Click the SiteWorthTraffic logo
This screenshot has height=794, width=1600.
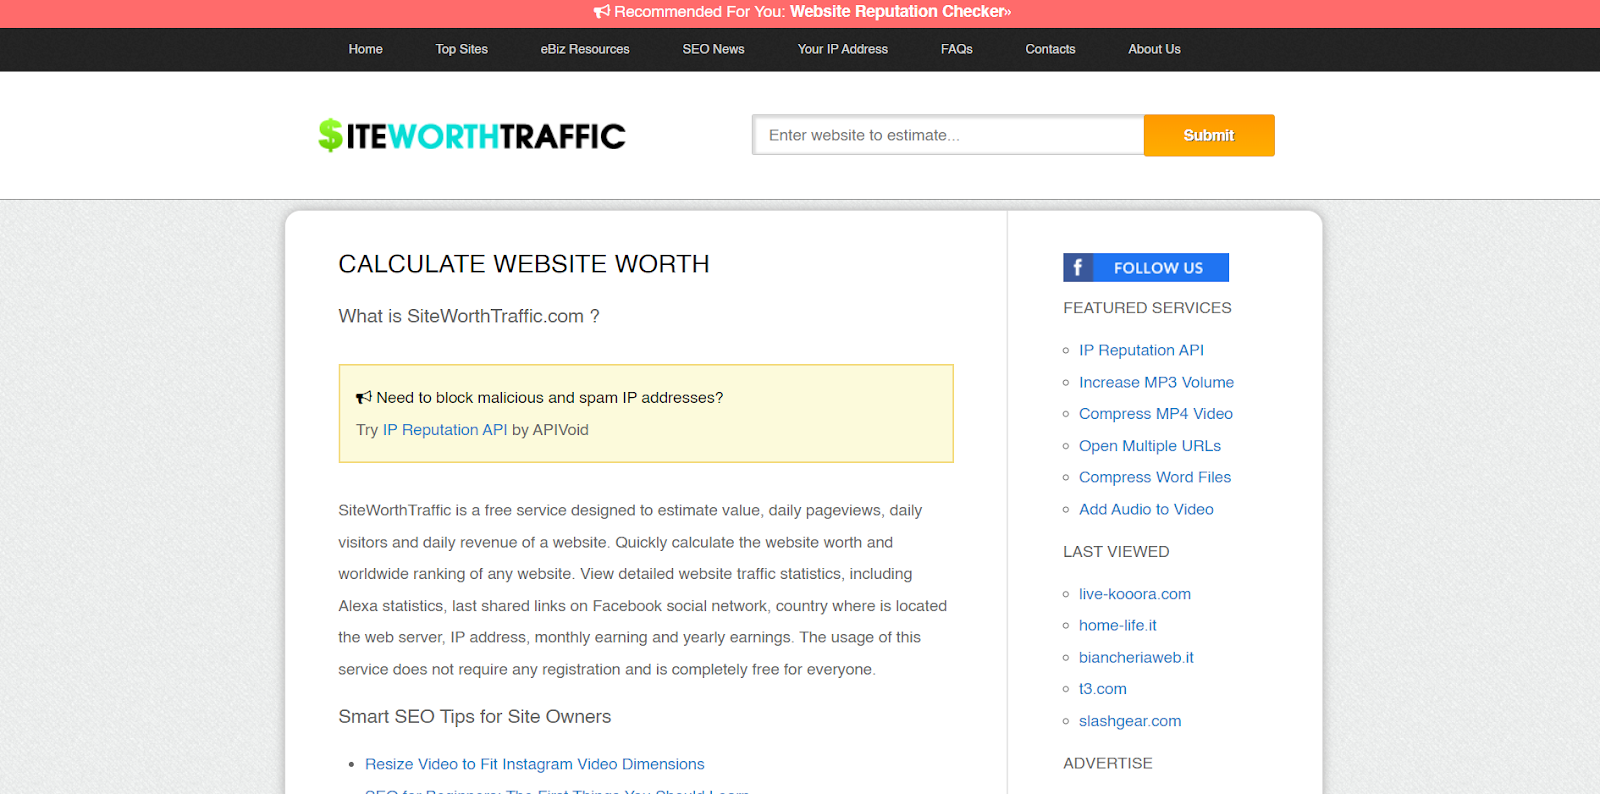472,135
